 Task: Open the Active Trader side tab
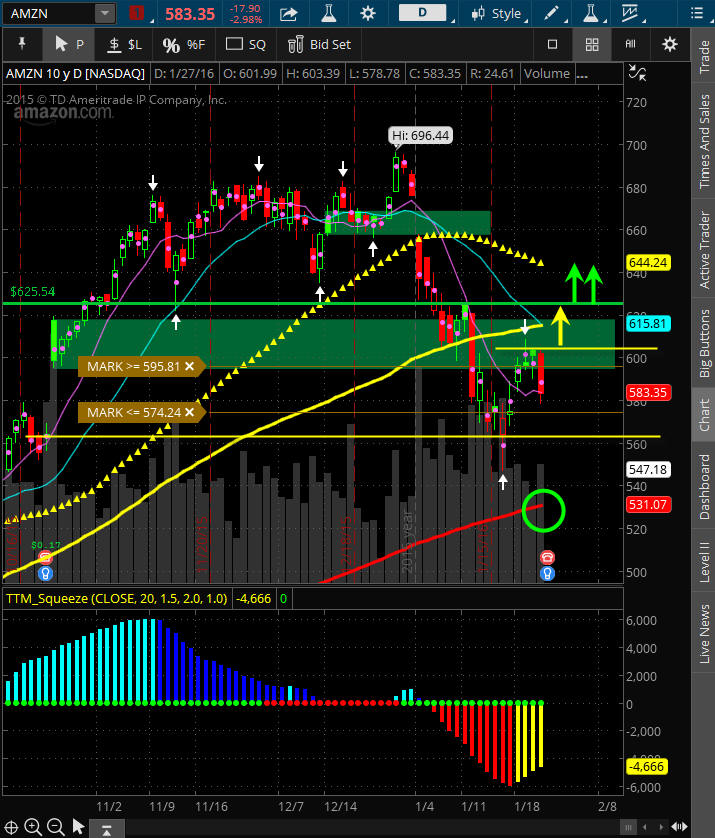[704, 250]
